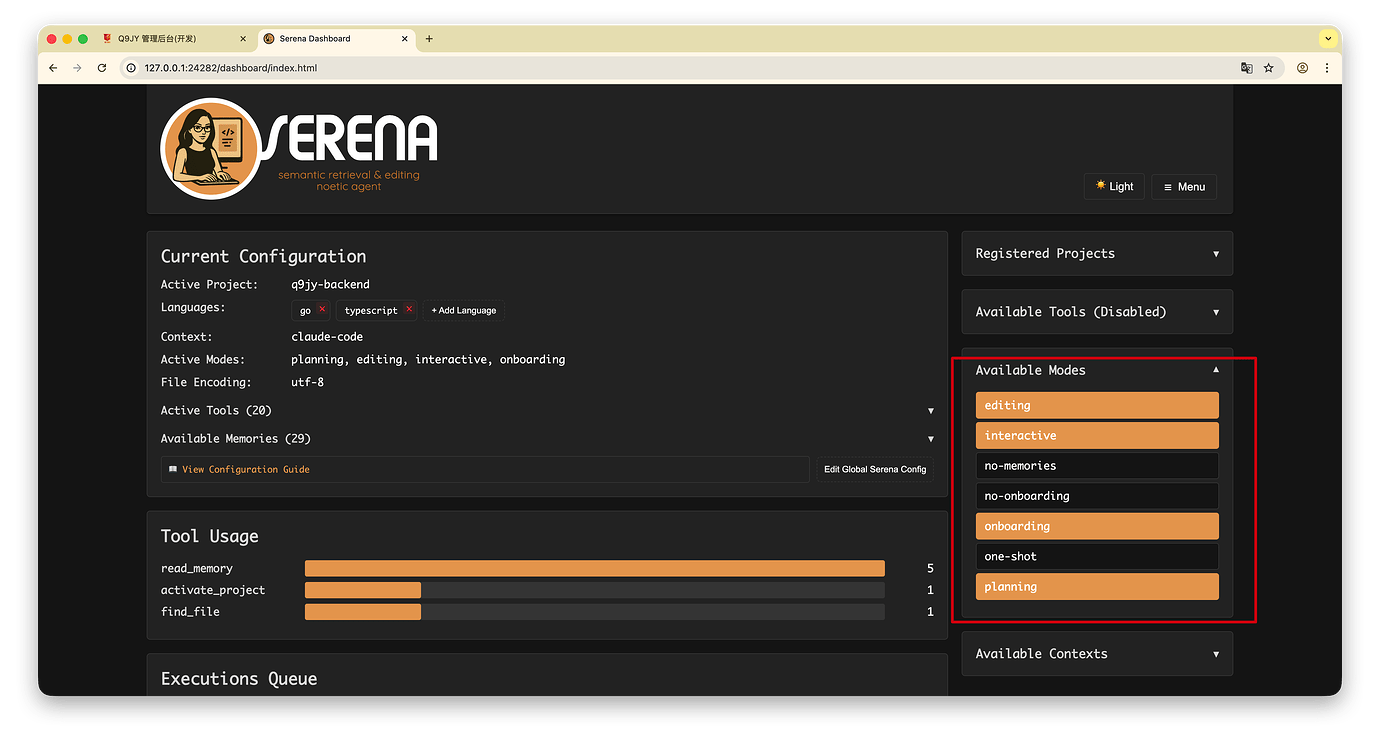Toggle the editing mode

[1097, 405]
